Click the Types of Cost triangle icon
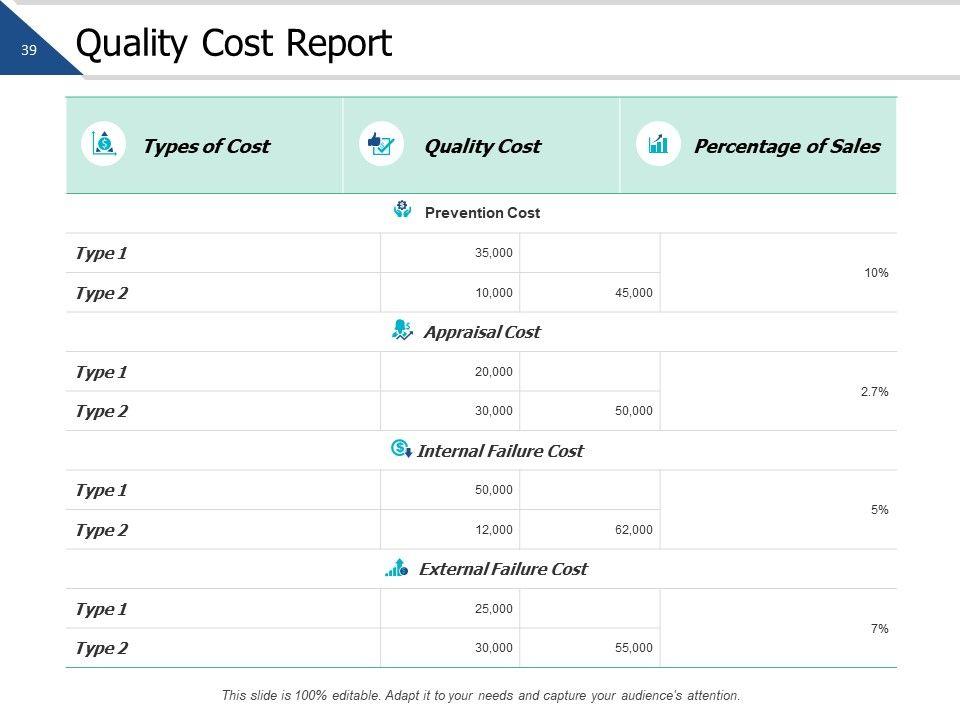 coord(103,145)
